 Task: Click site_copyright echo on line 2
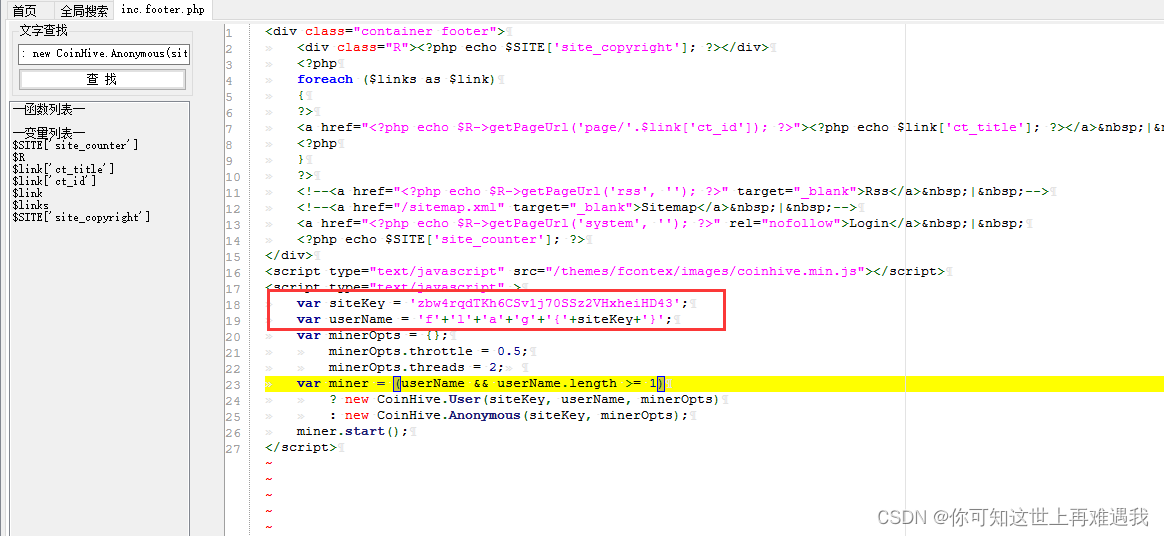(576, 47)
